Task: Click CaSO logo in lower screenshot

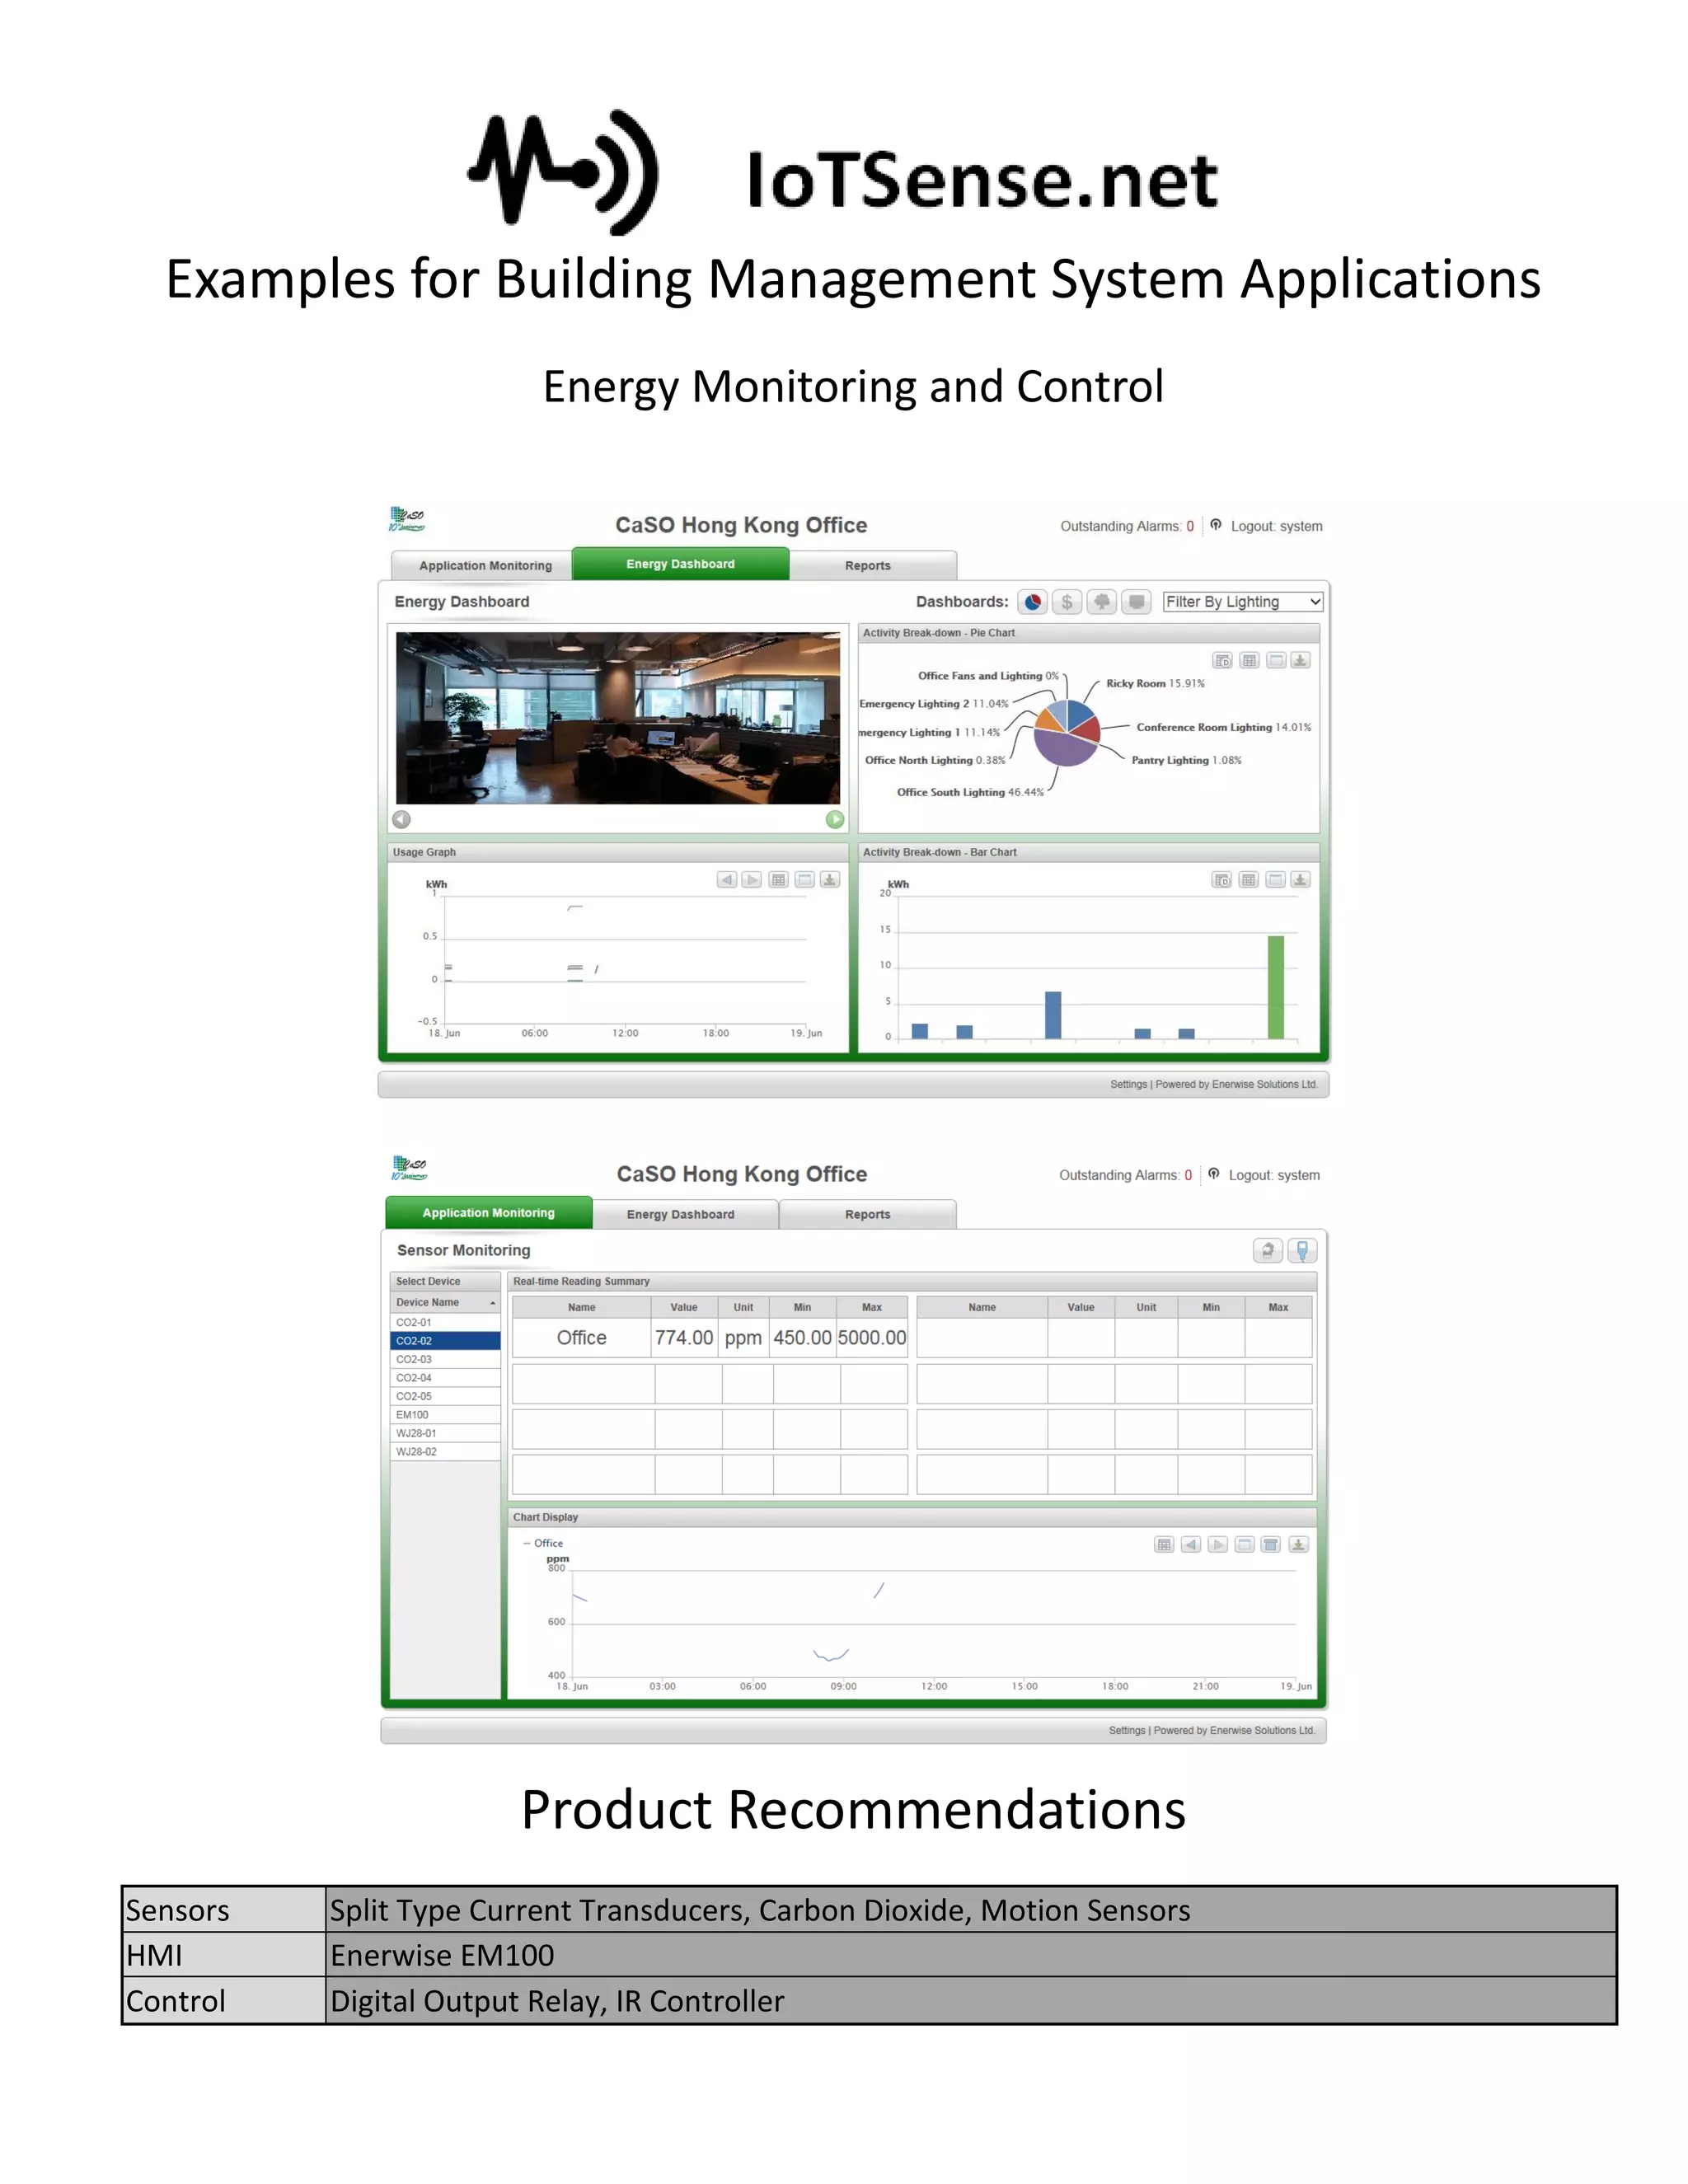Action: (410, 1168)
